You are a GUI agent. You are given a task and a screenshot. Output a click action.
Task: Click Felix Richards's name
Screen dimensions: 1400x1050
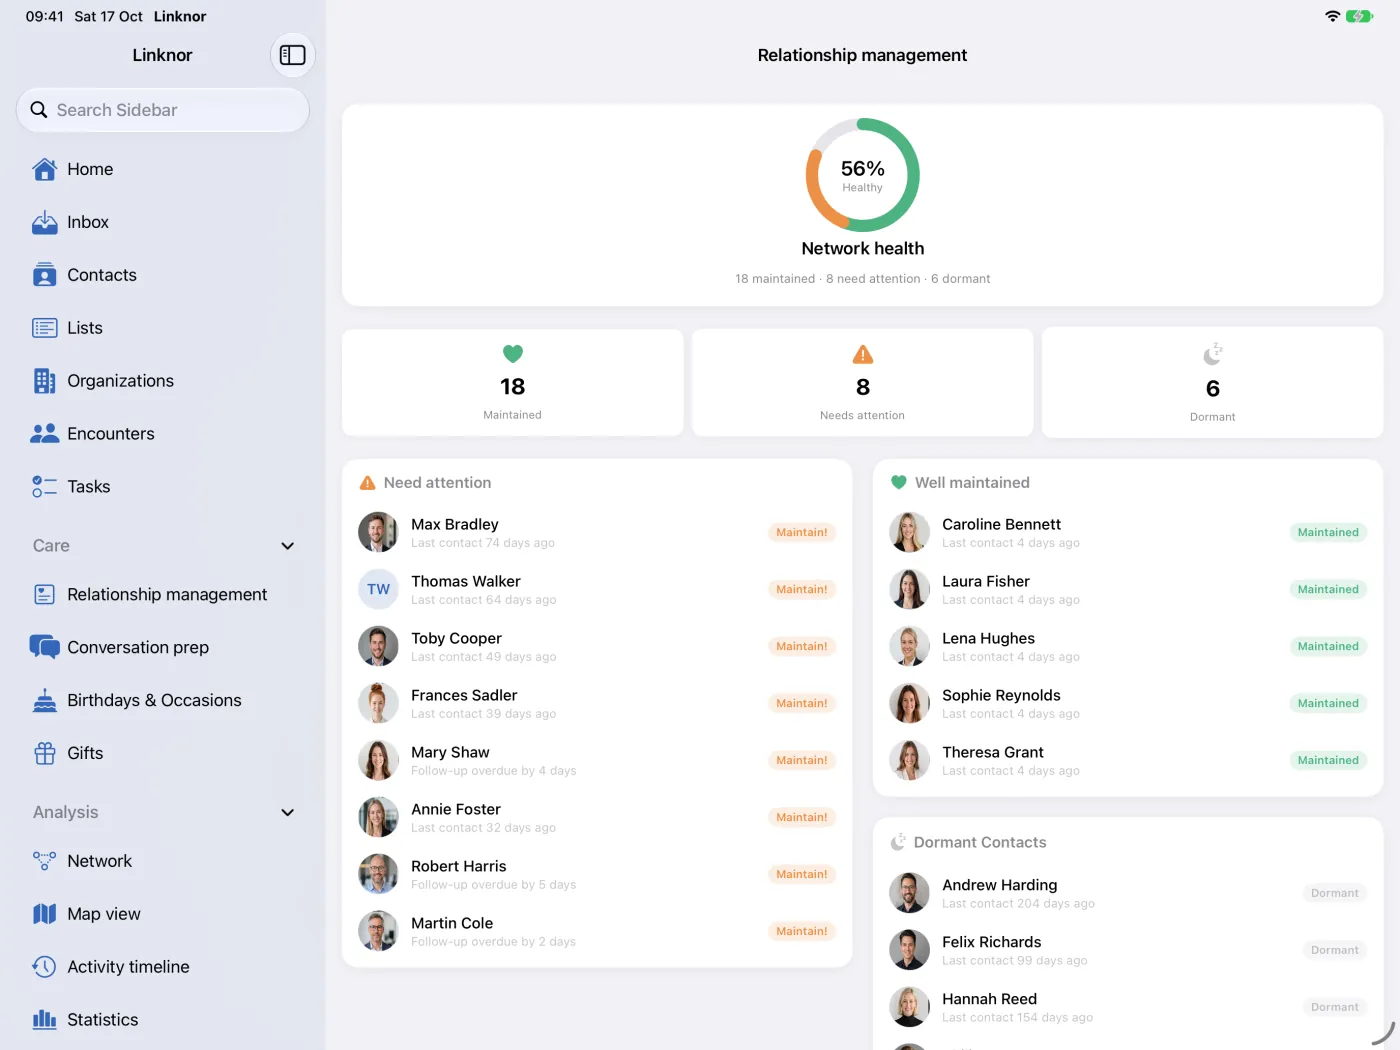point(992,942)
